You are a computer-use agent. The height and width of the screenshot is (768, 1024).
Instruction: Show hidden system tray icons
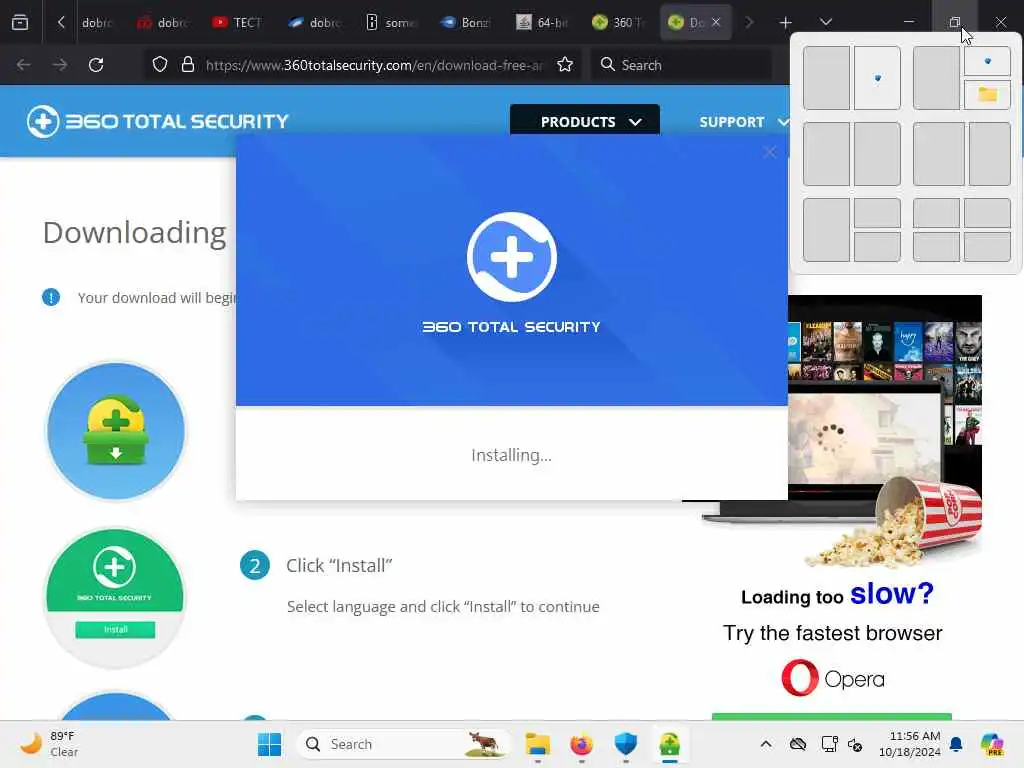coord(766,744)
